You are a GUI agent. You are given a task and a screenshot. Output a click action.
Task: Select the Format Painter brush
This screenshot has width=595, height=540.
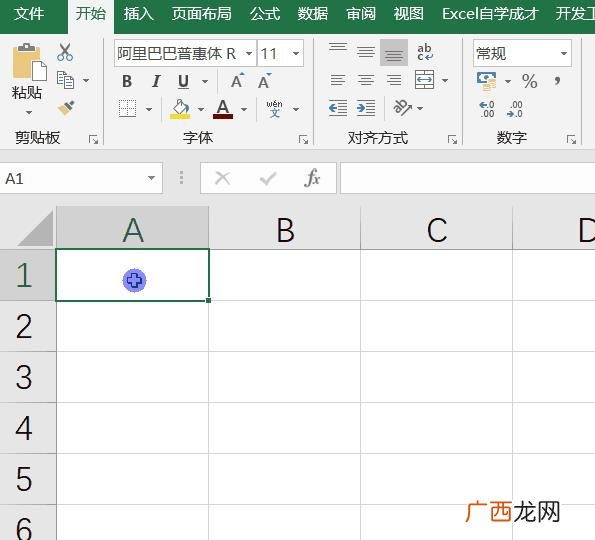[66, 108]
